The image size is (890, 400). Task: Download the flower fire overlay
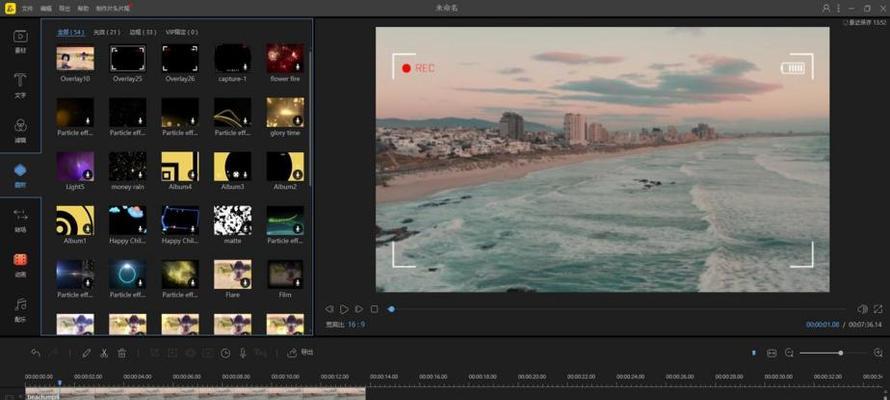point(297,67)
